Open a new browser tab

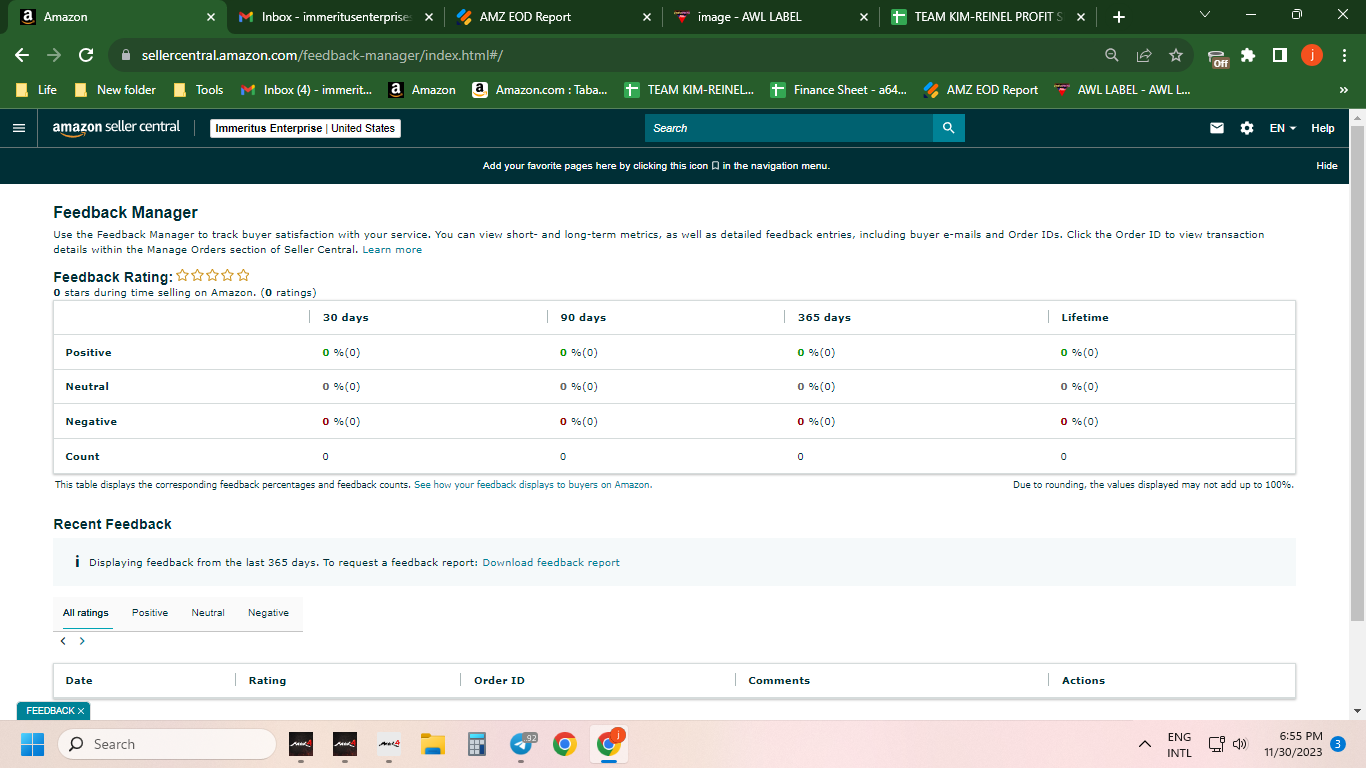1119,17
